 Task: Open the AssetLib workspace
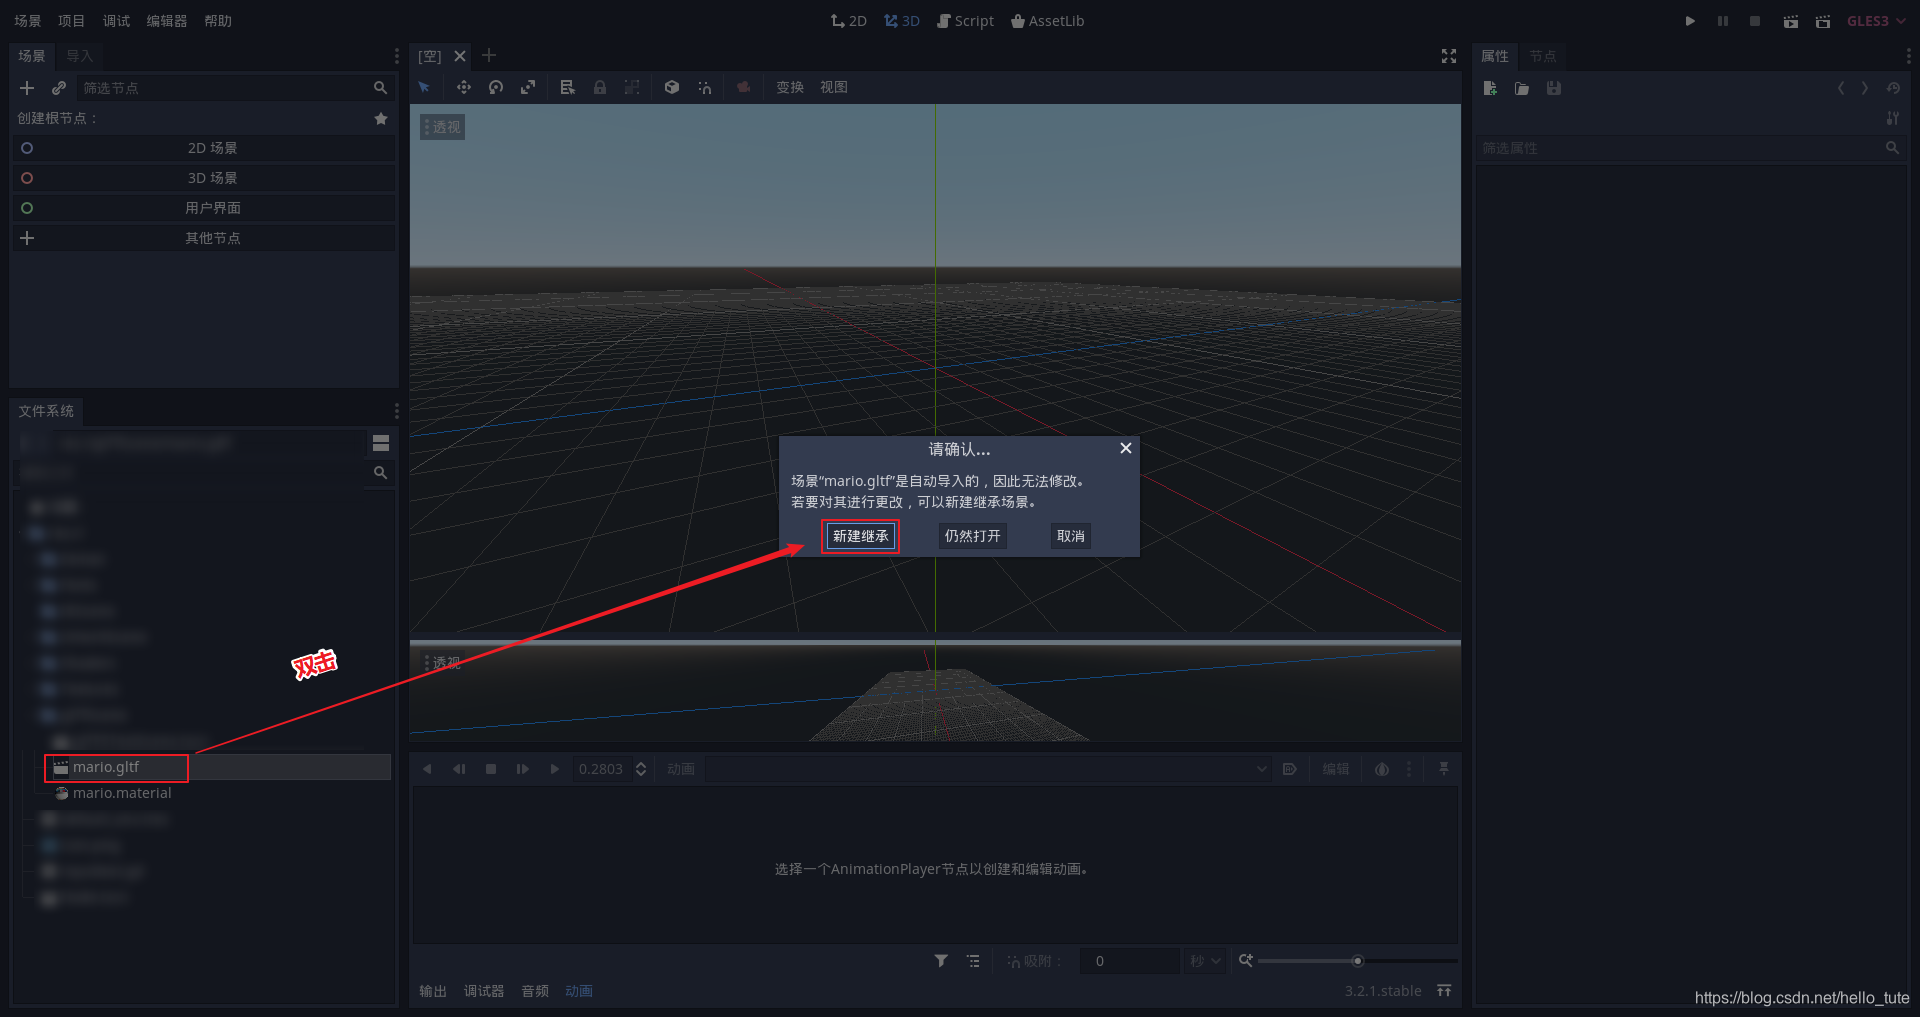pos(1047,21)
